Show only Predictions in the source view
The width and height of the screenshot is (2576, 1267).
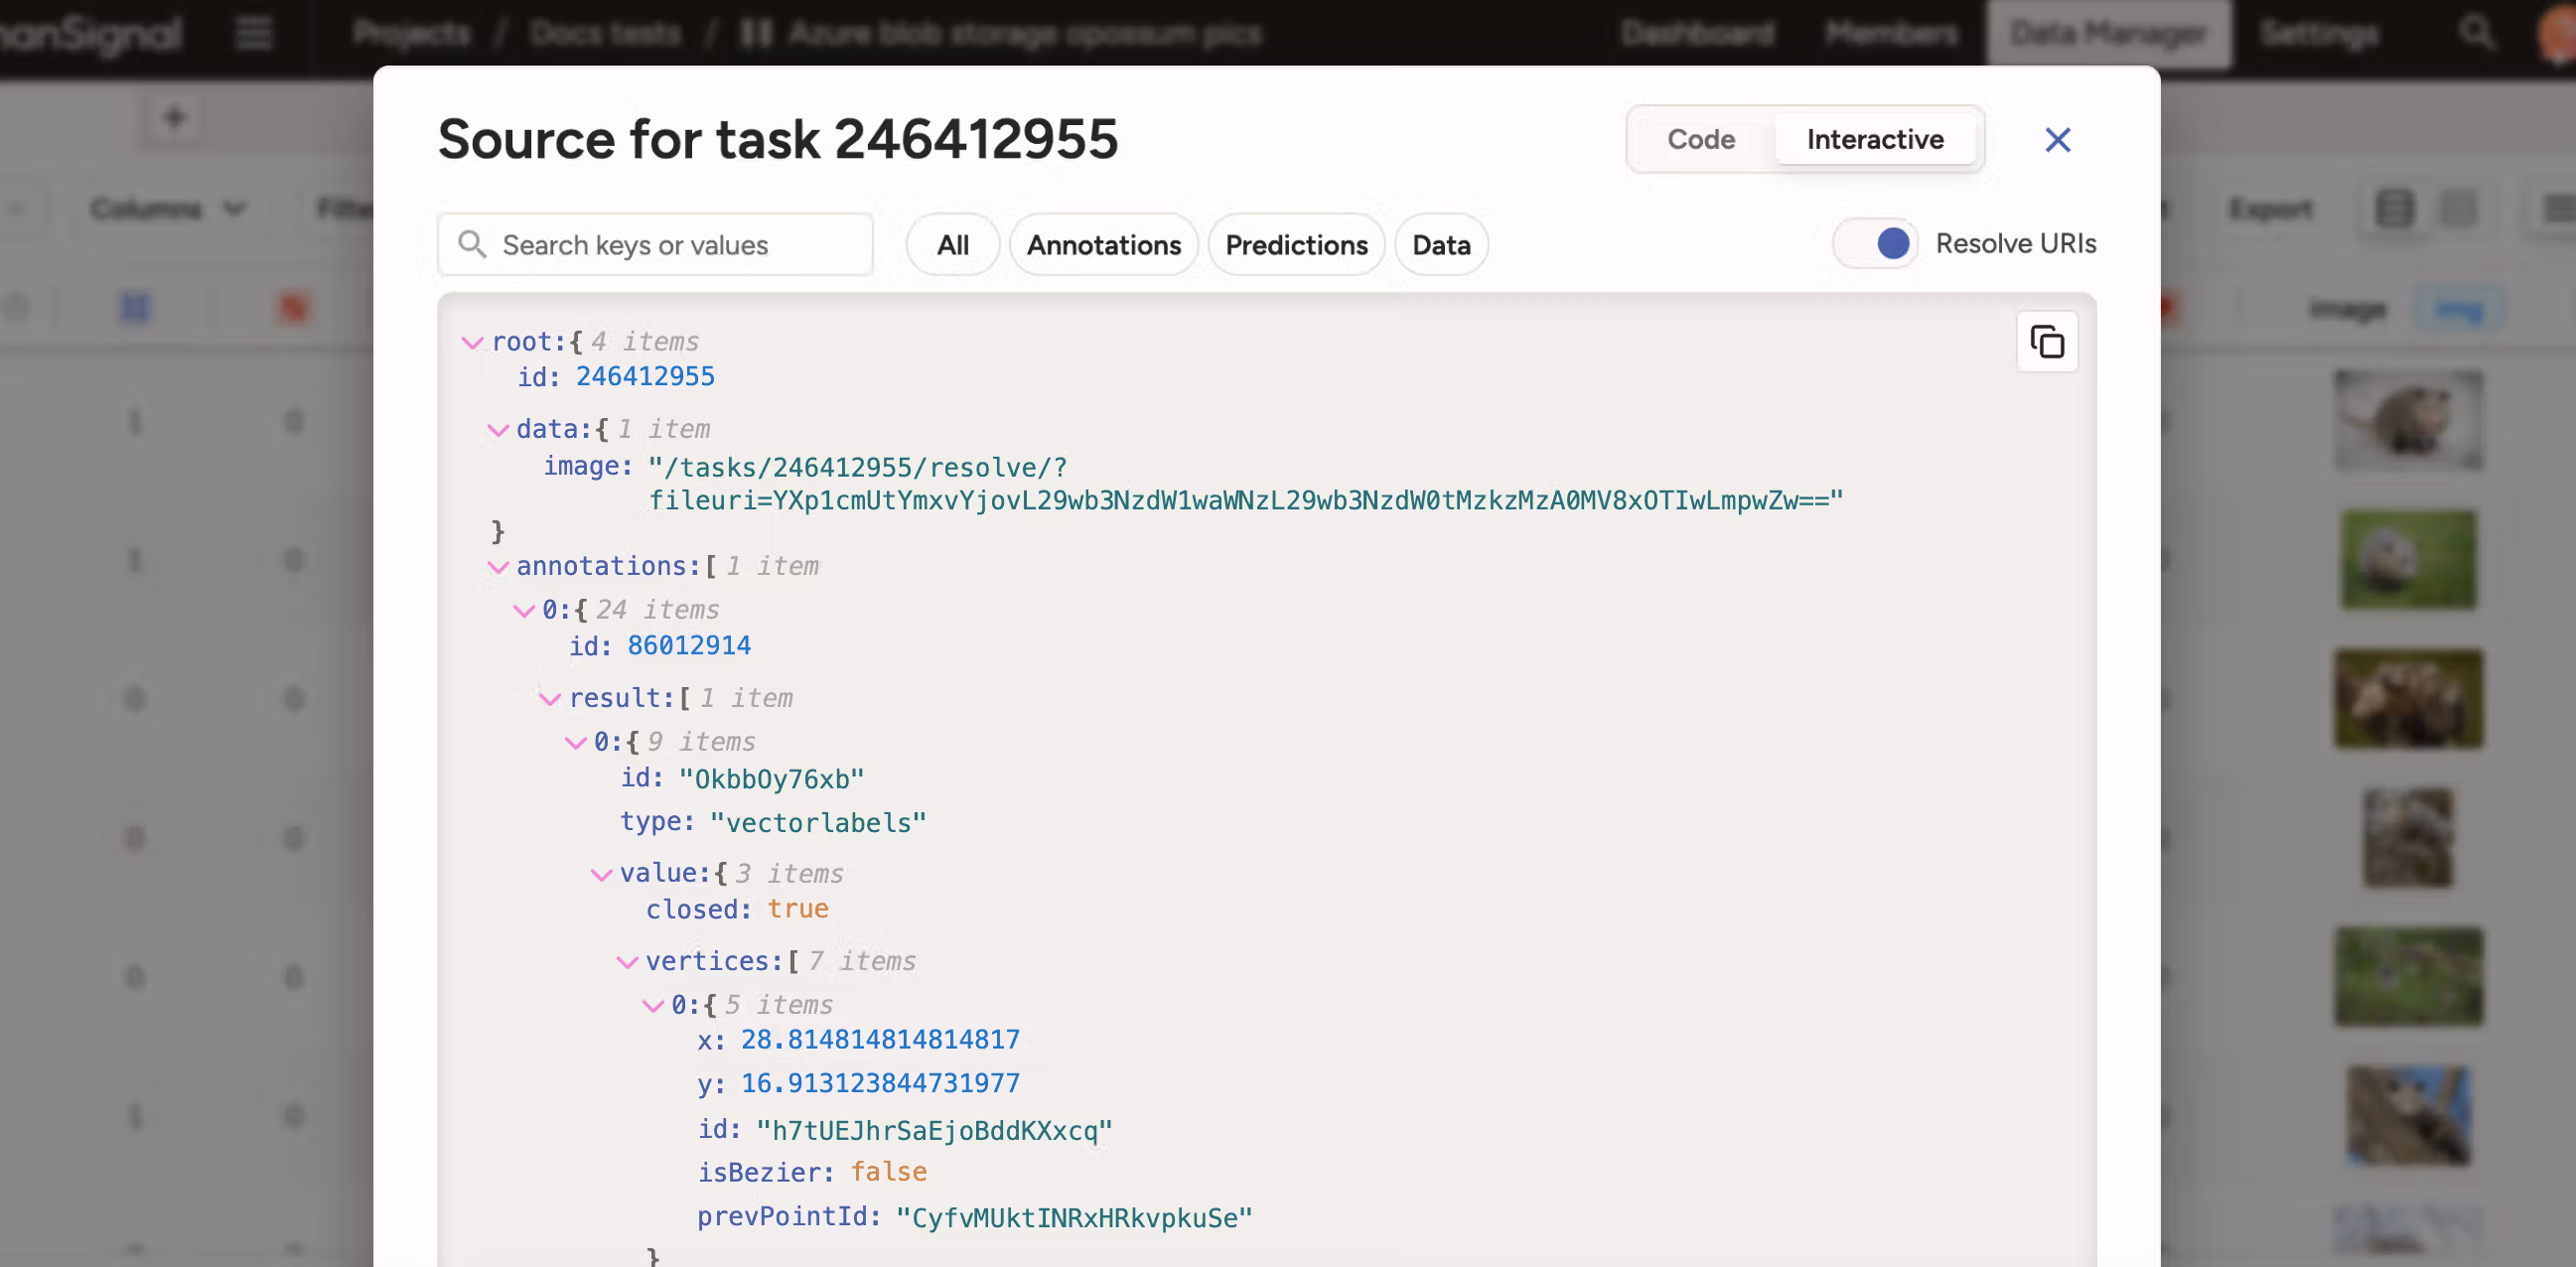1296,244
